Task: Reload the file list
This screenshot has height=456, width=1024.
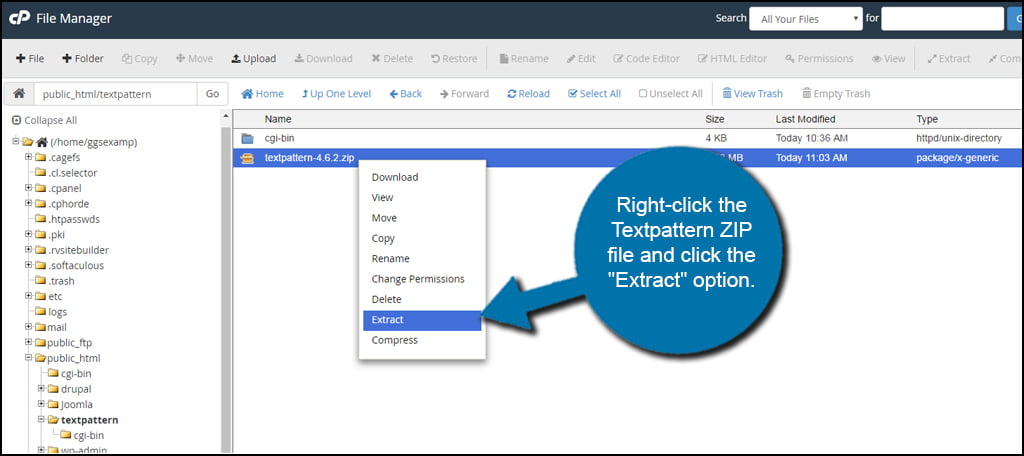Action: (x=528, y=94)
